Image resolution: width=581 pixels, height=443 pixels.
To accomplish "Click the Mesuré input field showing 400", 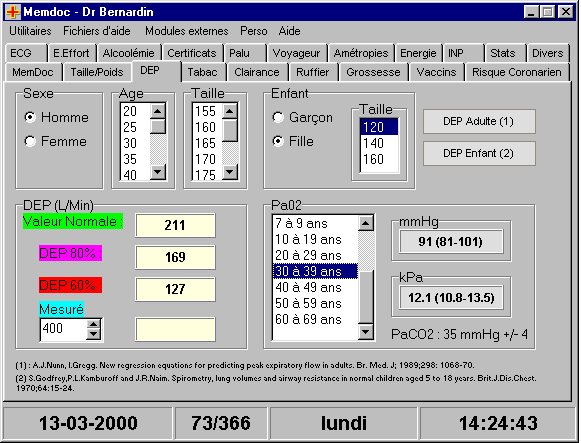I will pyautogui.click(x=64, y=329).
